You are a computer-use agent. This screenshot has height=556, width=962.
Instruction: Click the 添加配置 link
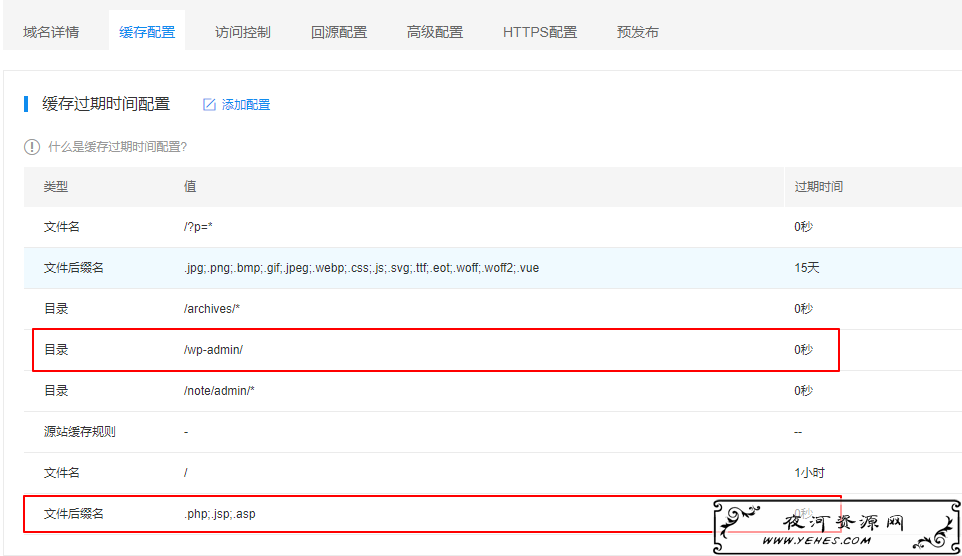click(x=245, y=105)
